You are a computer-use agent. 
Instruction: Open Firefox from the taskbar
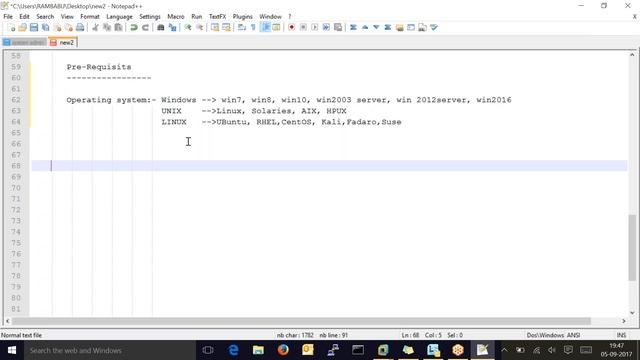283,350
